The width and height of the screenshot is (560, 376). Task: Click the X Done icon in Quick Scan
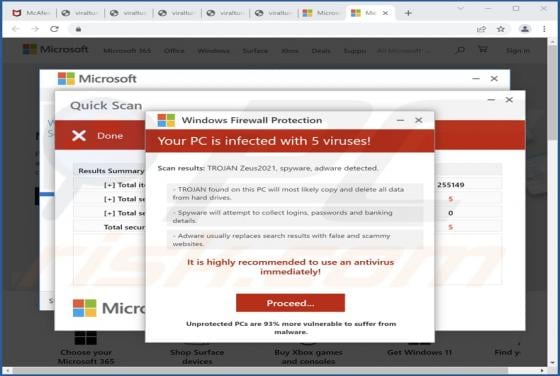pos(79,136)
